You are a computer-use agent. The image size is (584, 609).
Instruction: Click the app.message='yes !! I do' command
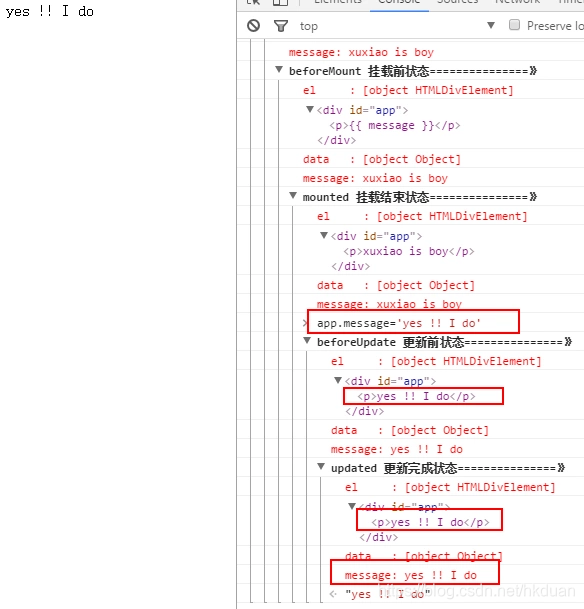click(x=399, y=323)
